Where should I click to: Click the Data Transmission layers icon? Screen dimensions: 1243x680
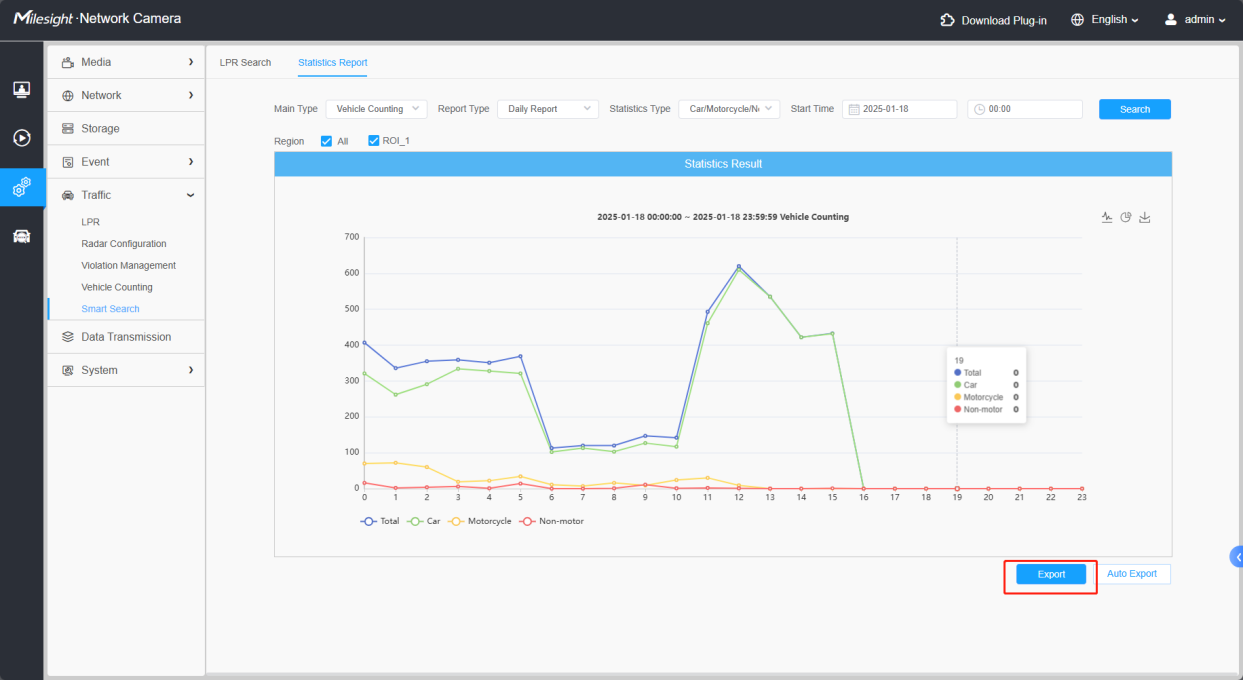68,337
